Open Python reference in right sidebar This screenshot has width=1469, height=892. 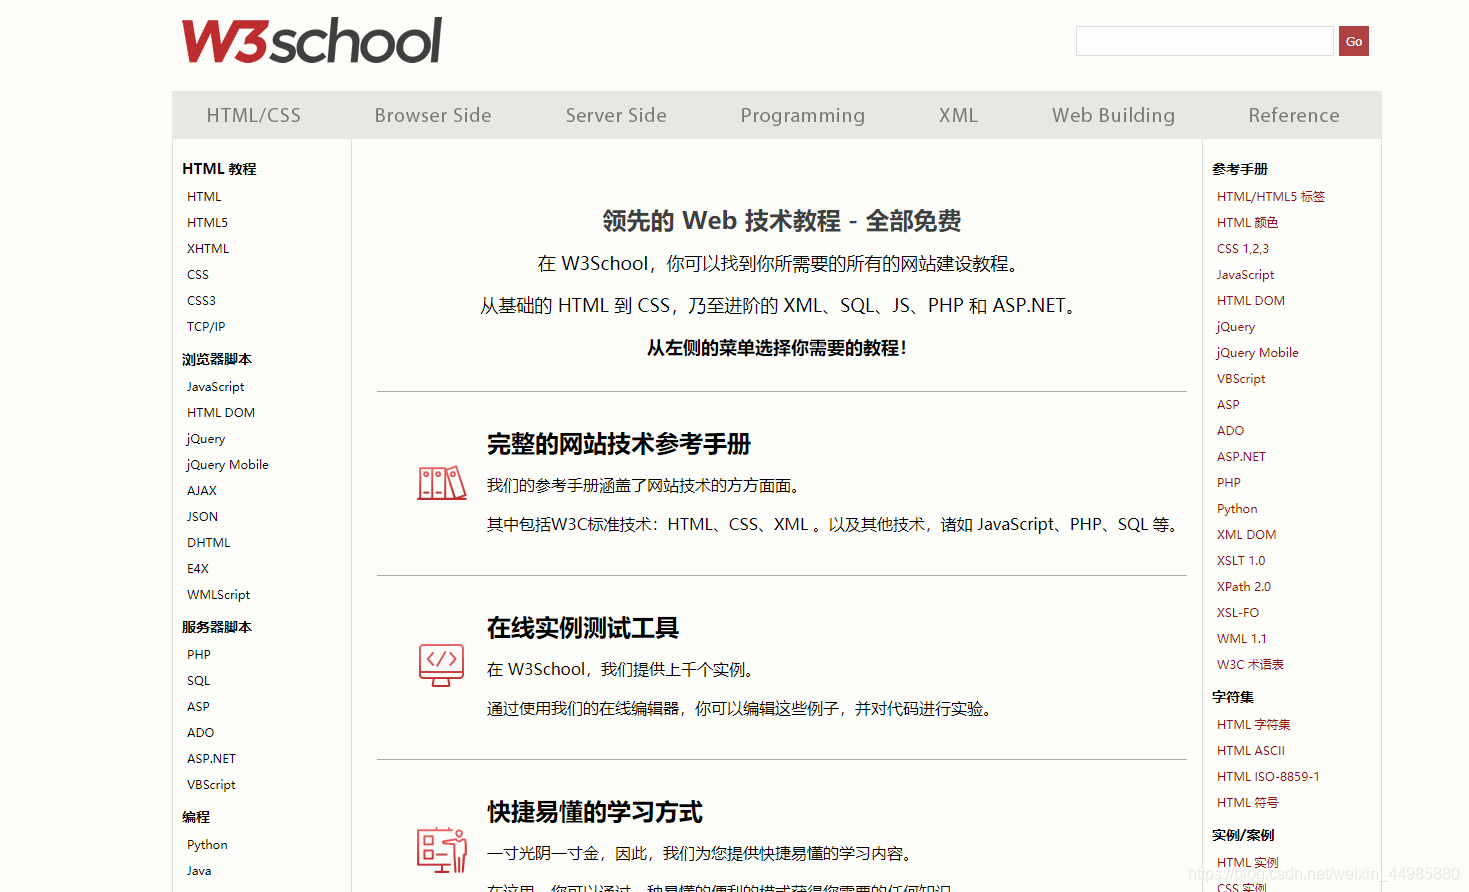tap(1237, 509)
